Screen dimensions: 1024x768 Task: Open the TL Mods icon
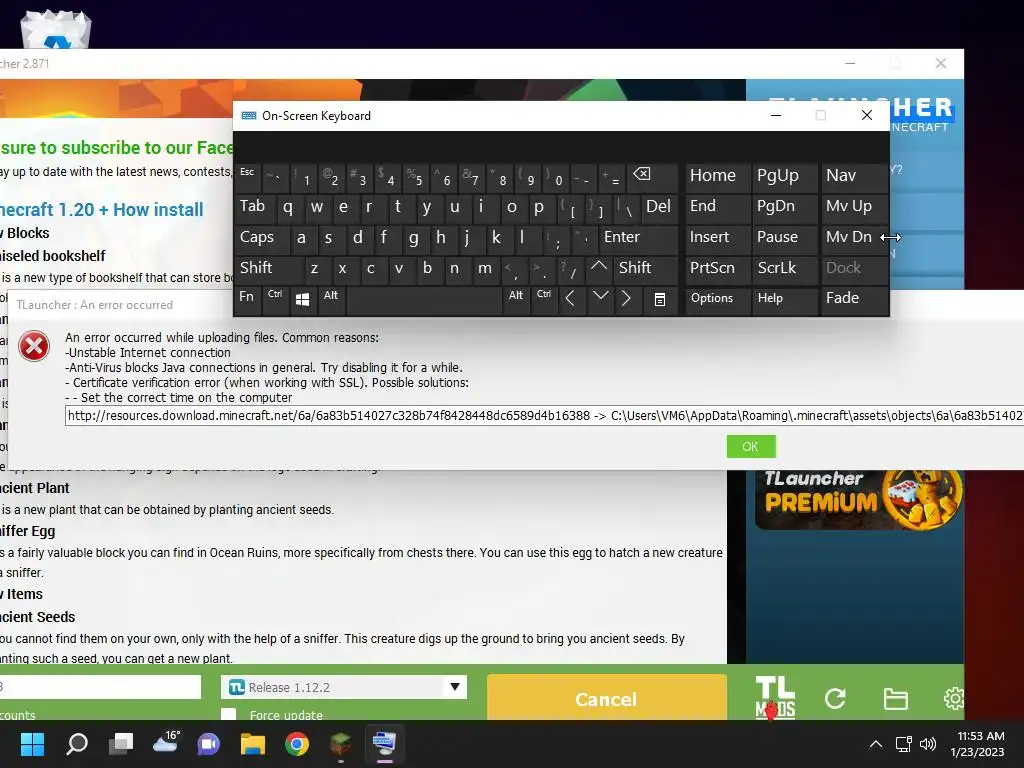coord(775,697)
